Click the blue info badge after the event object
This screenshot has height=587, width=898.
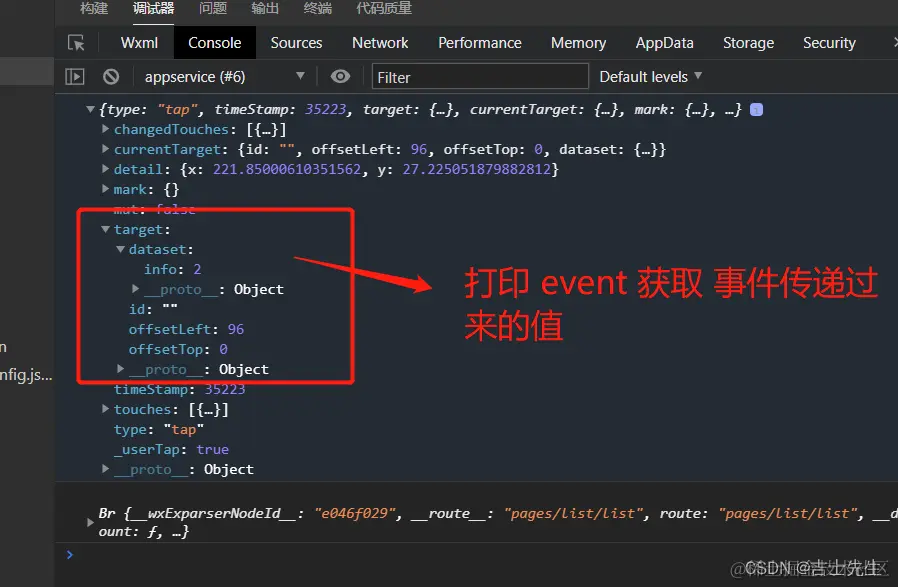[757, 109]
